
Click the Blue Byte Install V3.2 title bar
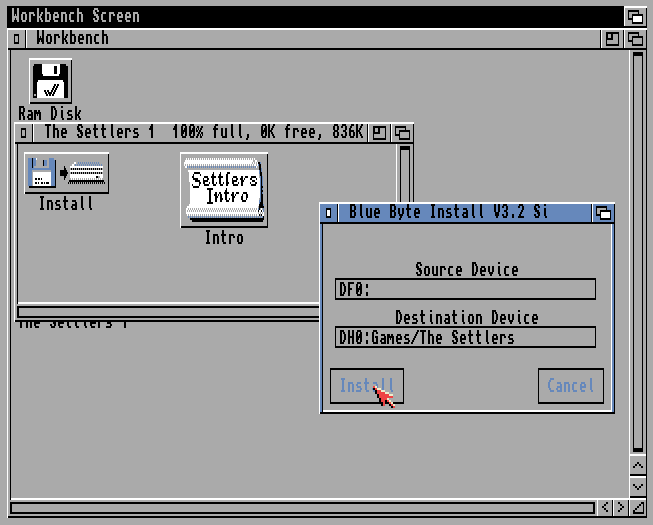[465, 213]
